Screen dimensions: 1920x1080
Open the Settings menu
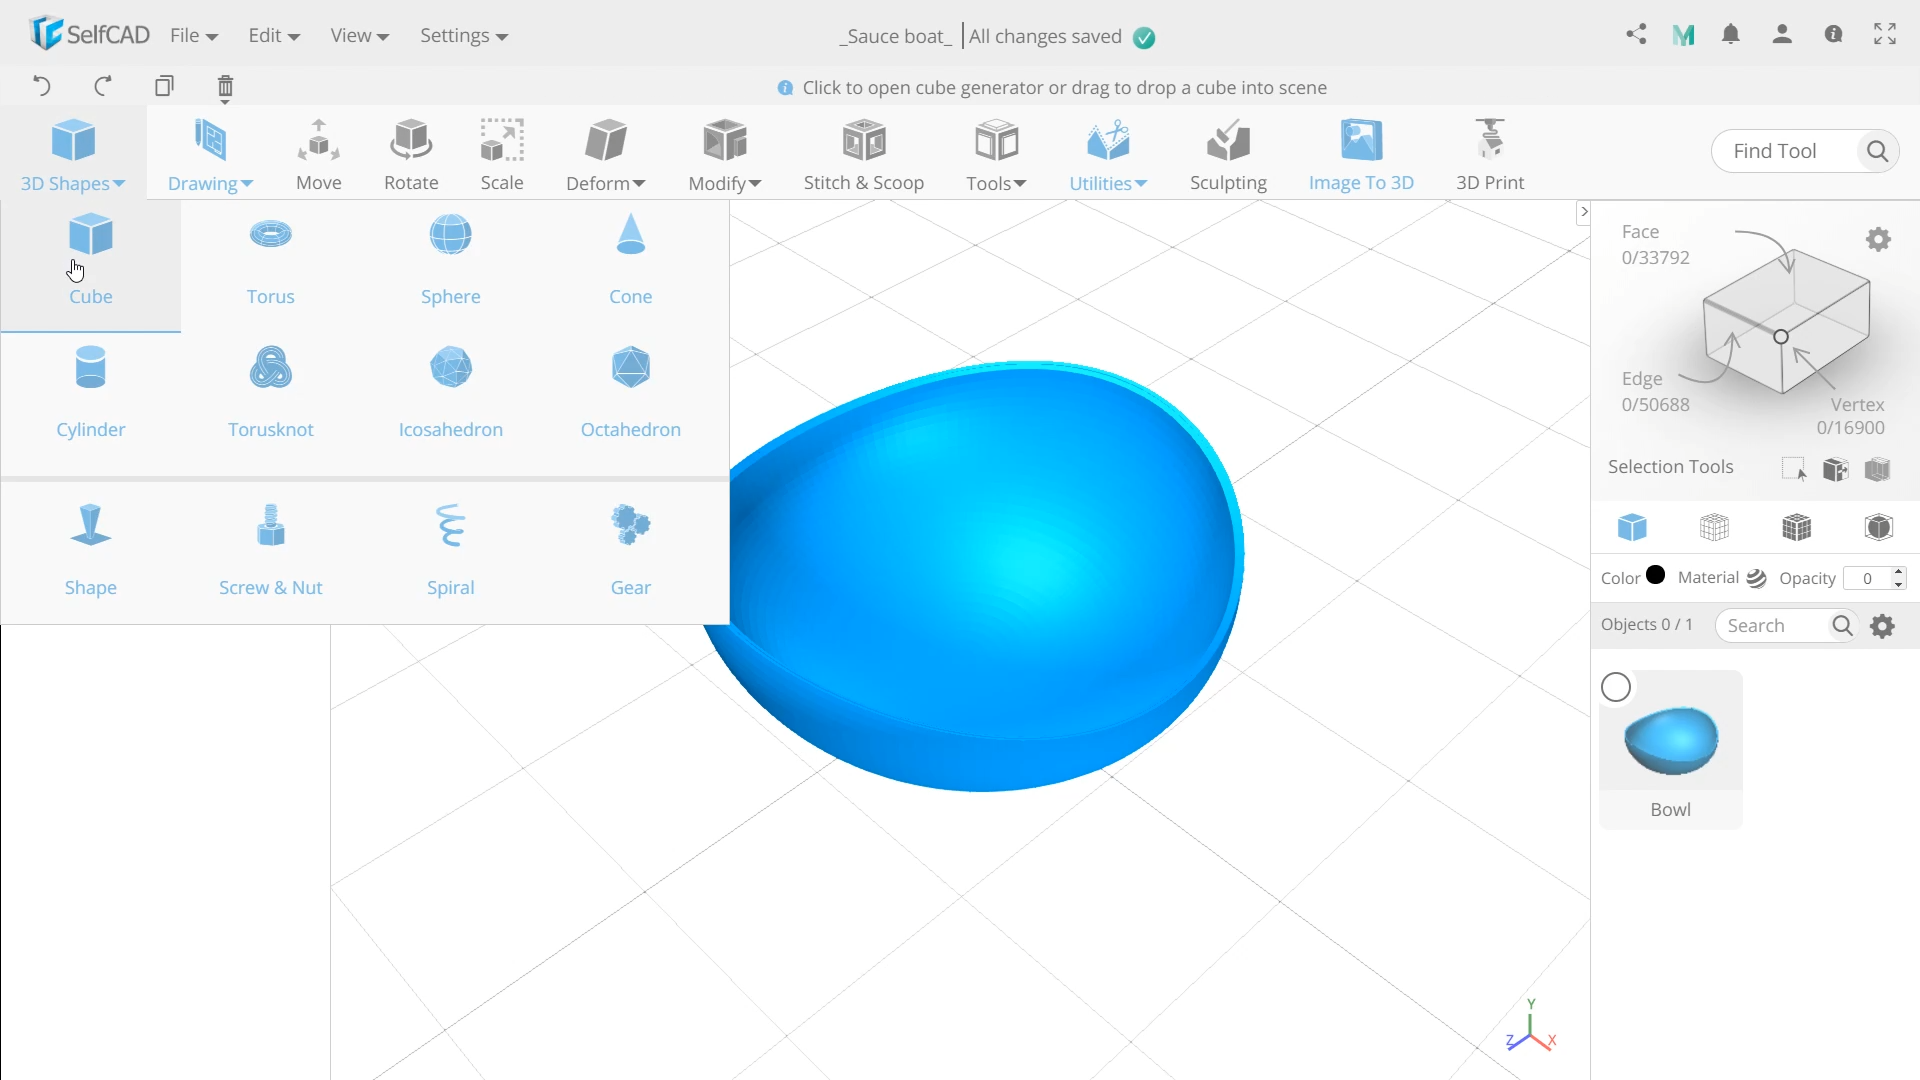click(x=464, y=36)
